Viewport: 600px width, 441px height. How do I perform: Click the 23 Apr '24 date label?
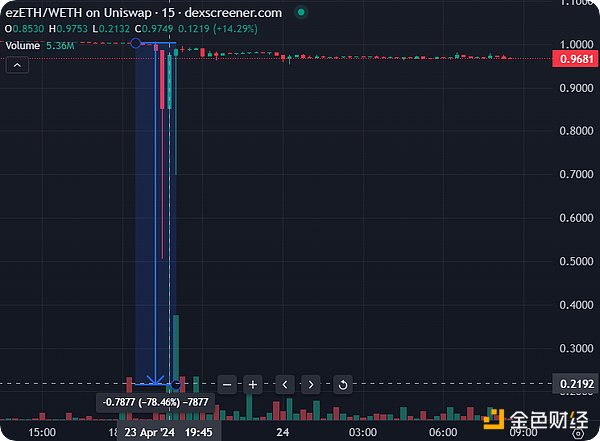pos(150,432)
